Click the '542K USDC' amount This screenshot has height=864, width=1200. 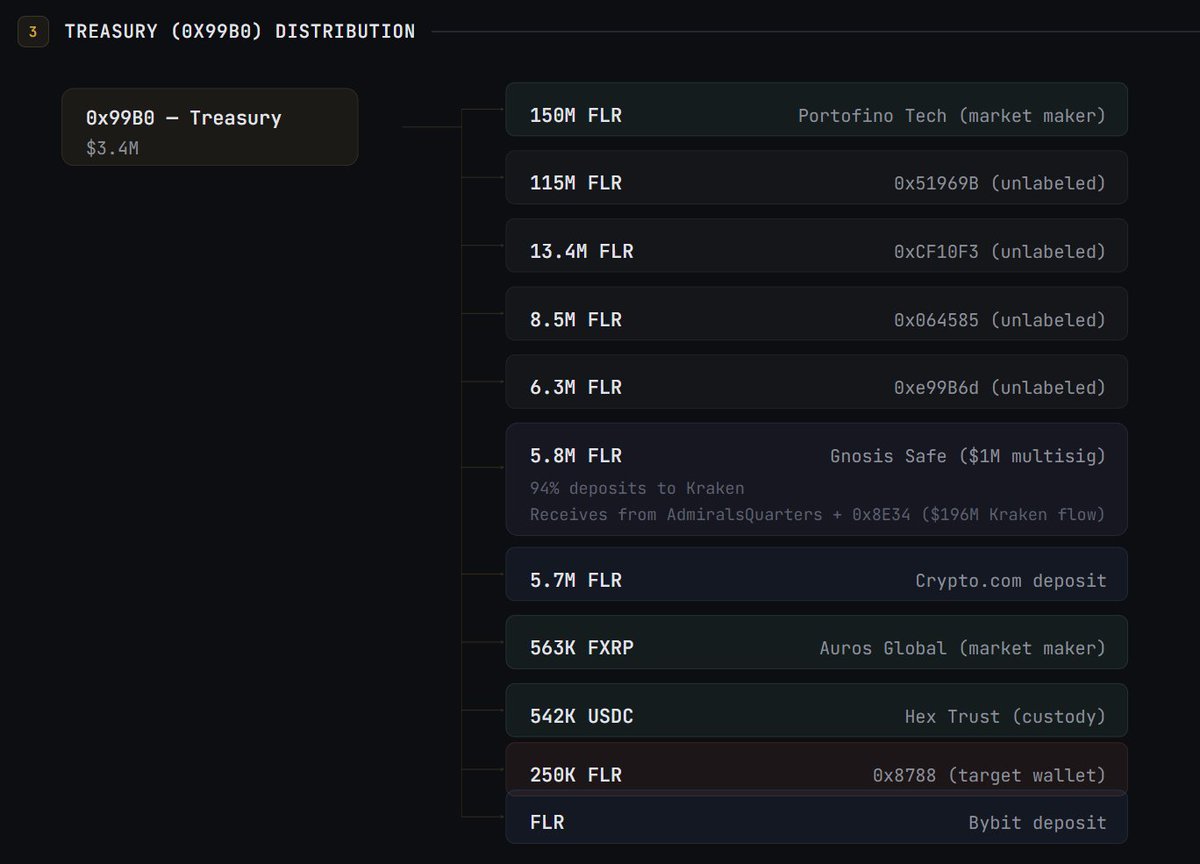[582, 717]
